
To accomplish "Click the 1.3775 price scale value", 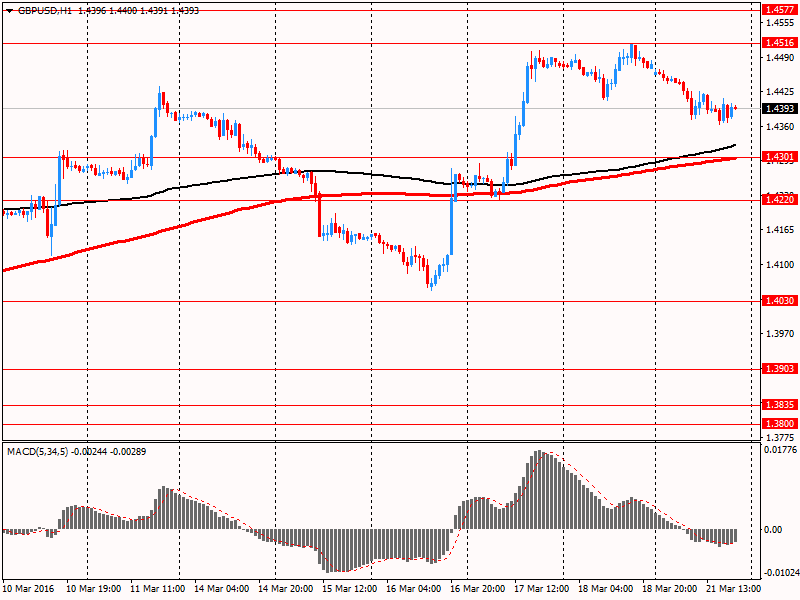I will 781,437.
